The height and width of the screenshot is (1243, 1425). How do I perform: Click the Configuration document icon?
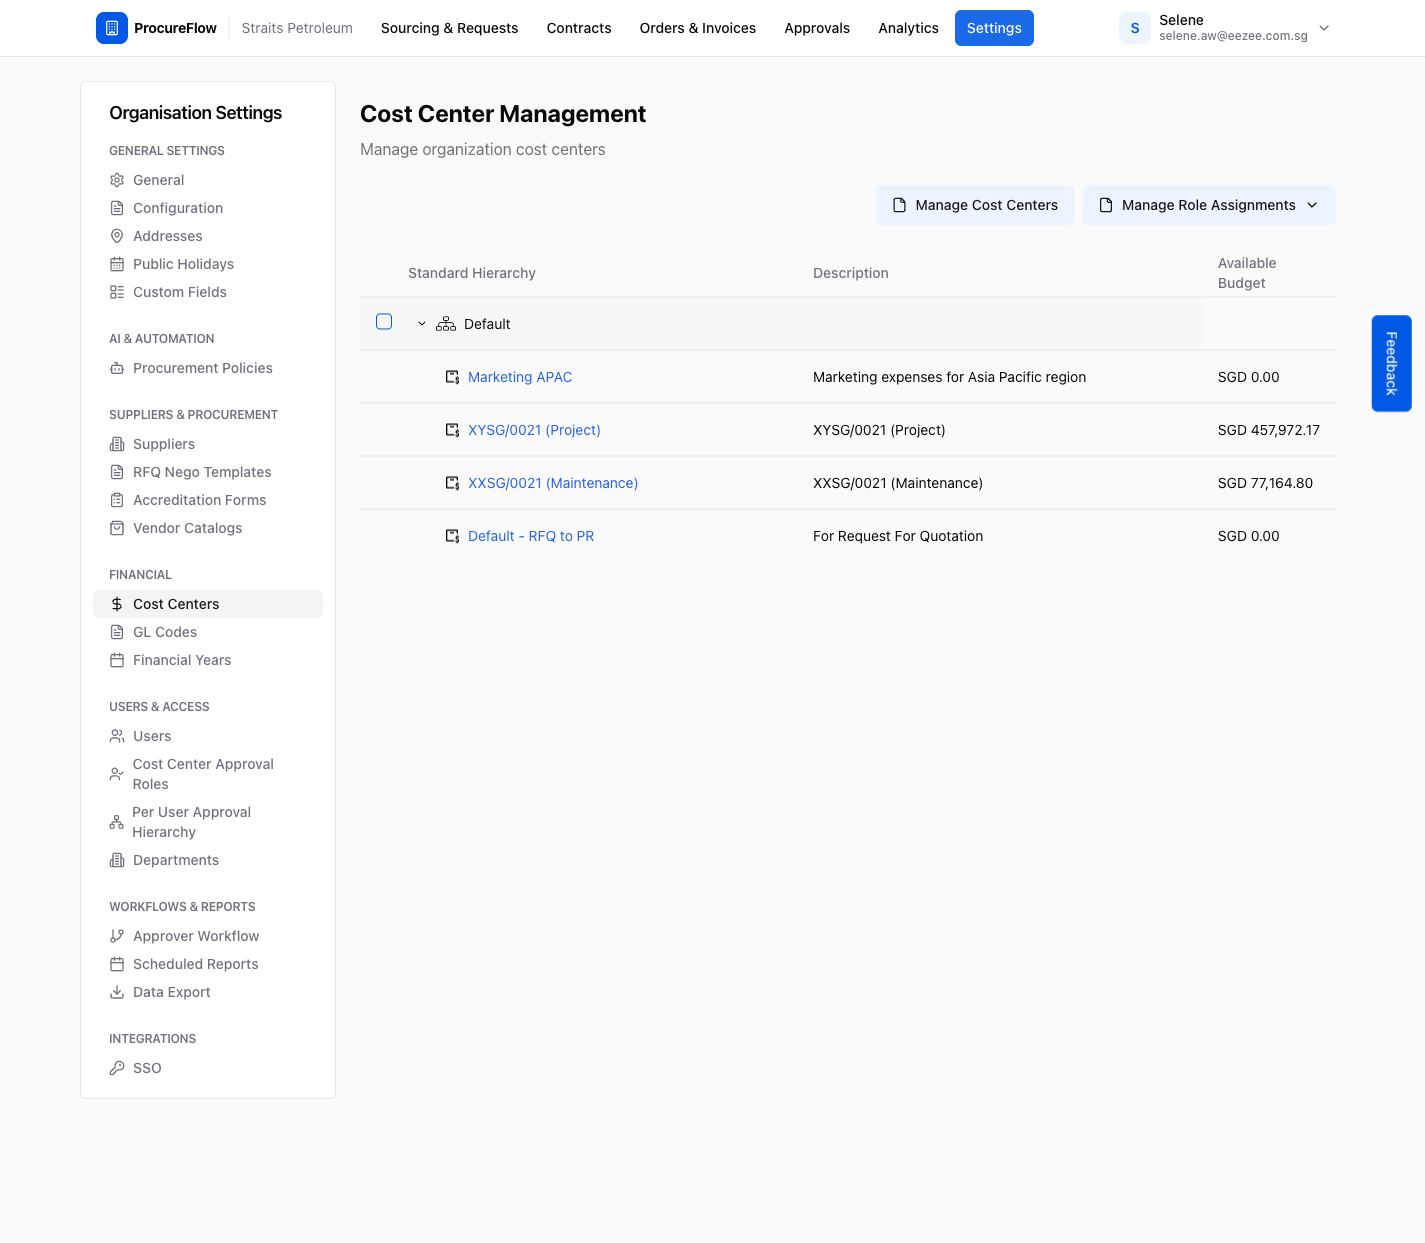click(x=117, y=208)
